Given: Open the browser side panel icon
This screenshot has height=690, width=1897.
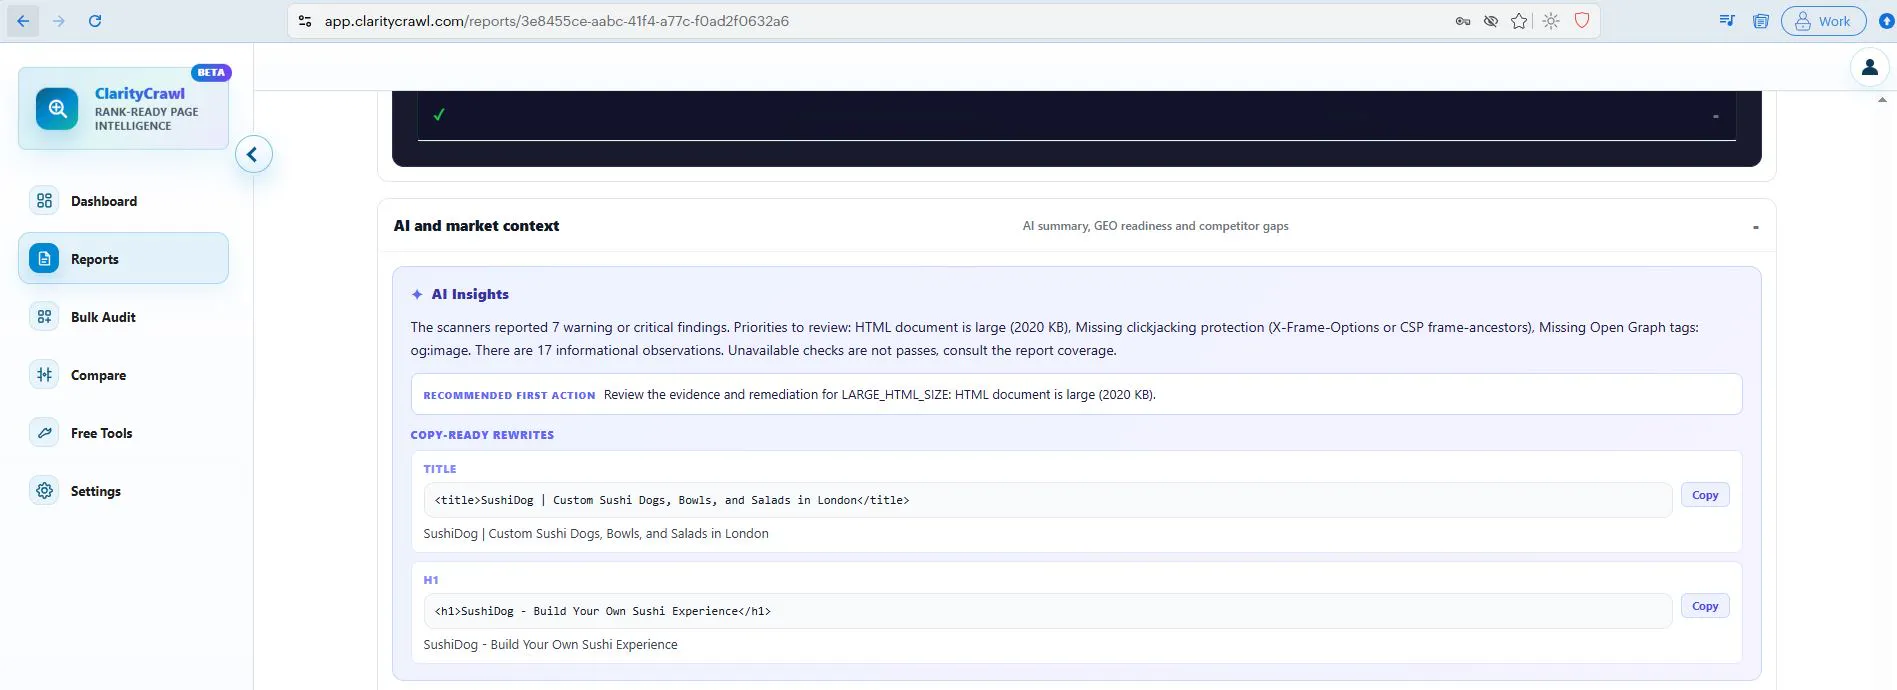Looking at the screenshot, I should [x=1761, y=21].
